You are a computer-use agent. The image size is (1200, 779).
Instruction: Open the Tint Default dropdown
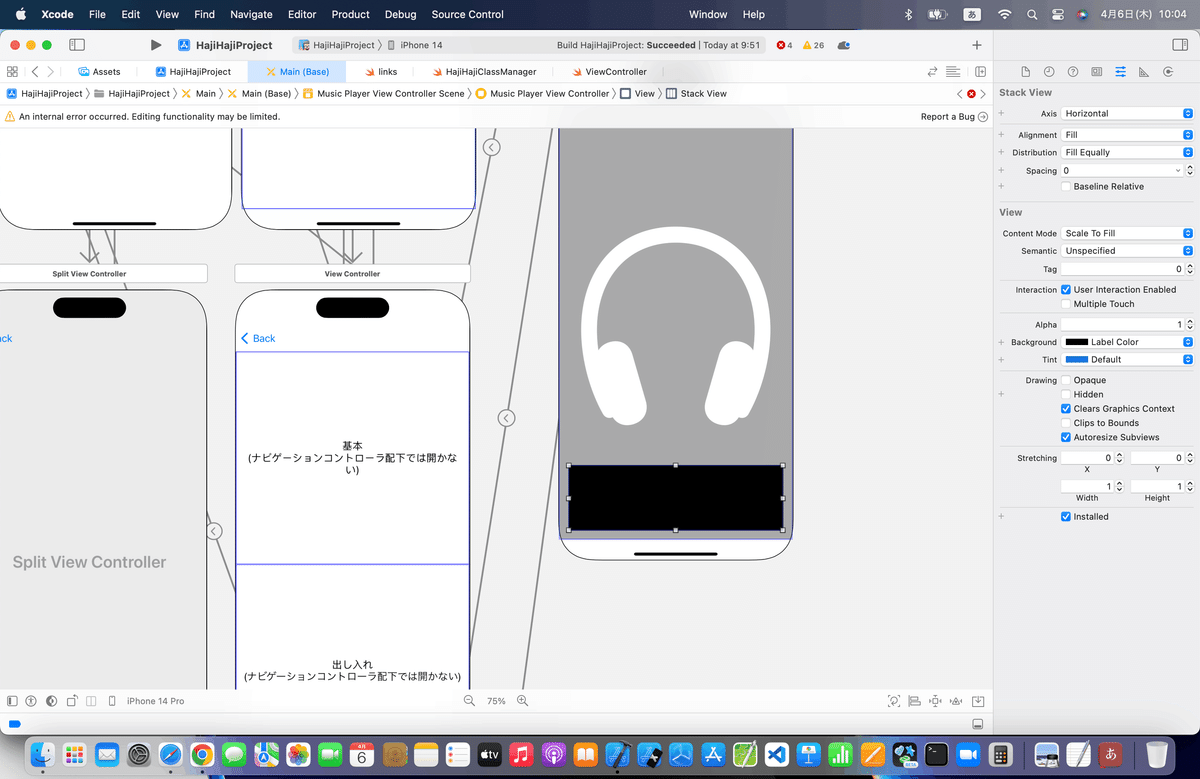(1127, 359)
